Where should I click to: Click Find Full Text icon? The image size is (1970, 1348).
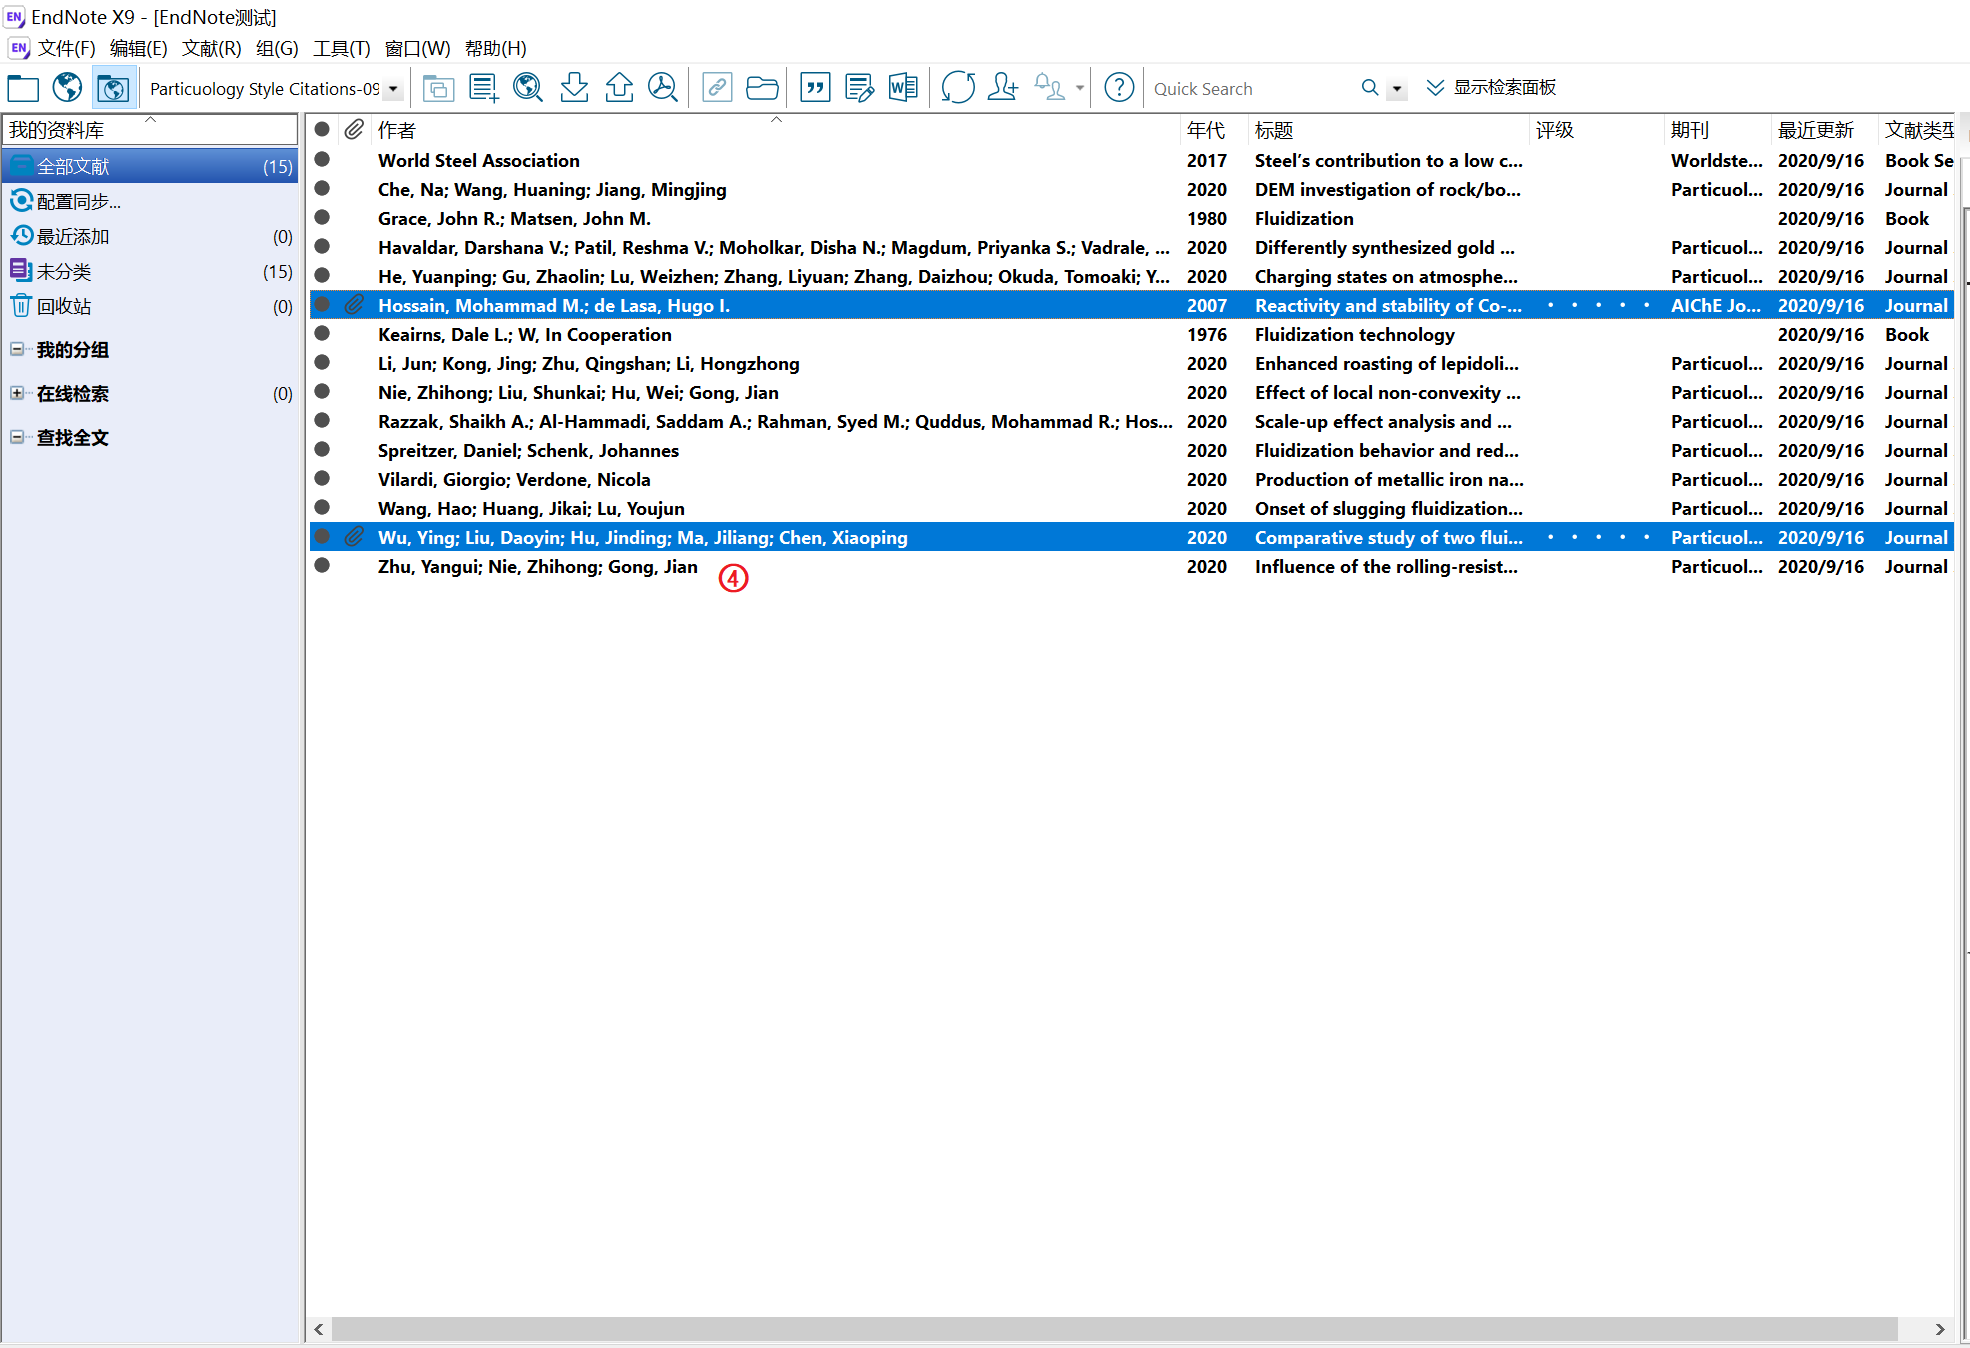(x=663, y=88)
